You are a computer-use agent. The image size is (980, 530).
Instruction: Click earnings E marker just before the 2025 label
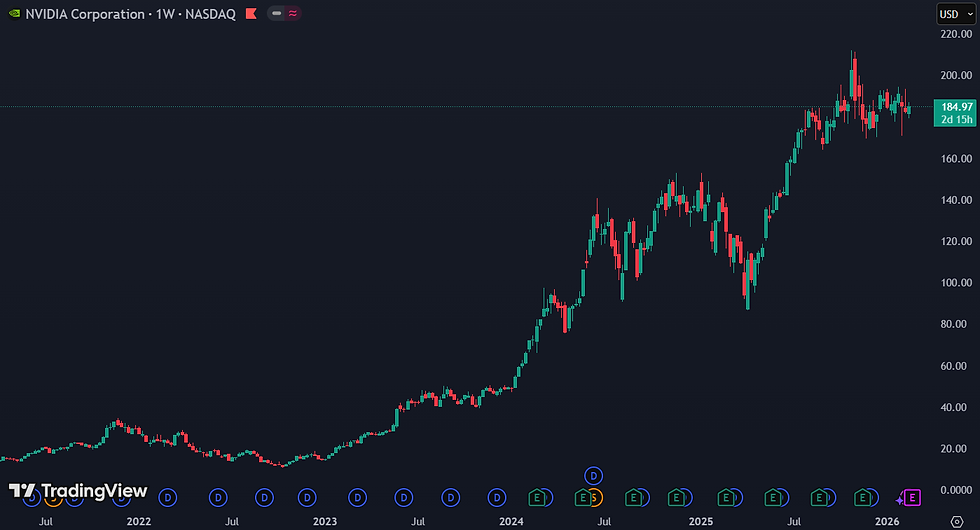[x=676, y=498]
